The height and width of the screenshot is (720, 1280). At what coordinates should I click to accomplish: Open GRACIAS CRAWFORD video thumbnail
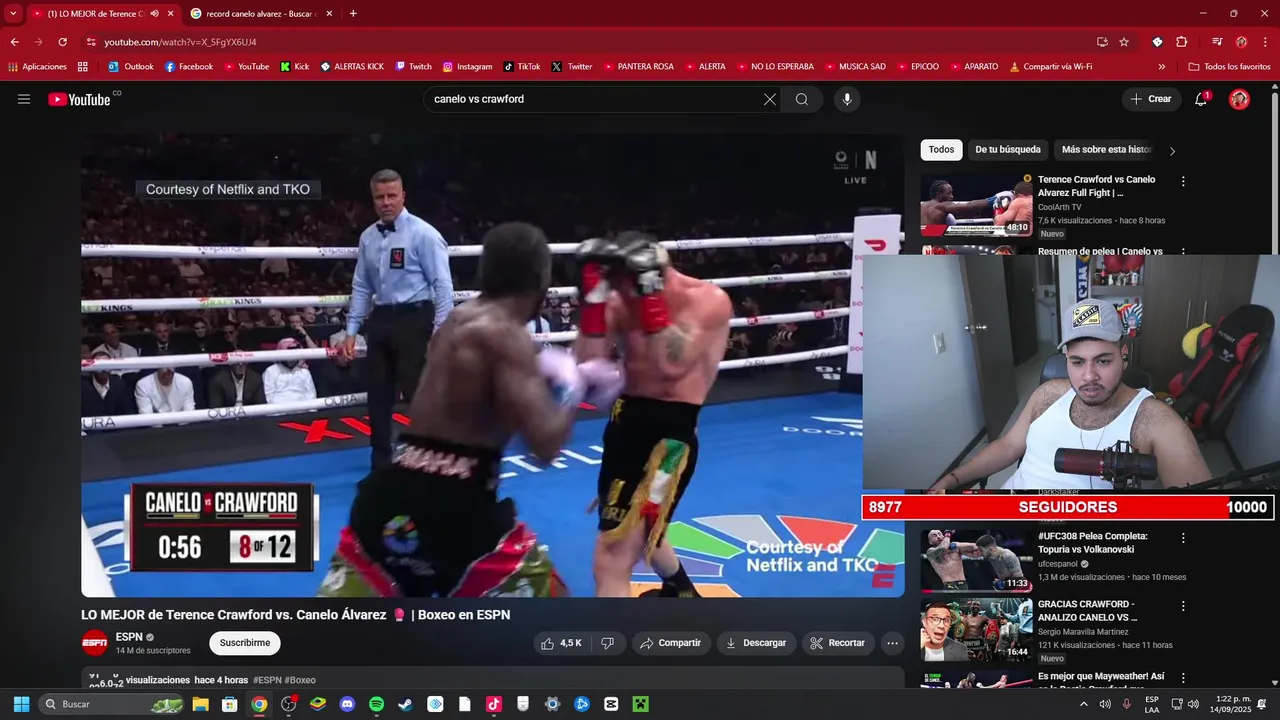pyautogui.click(x=976, y=629)
